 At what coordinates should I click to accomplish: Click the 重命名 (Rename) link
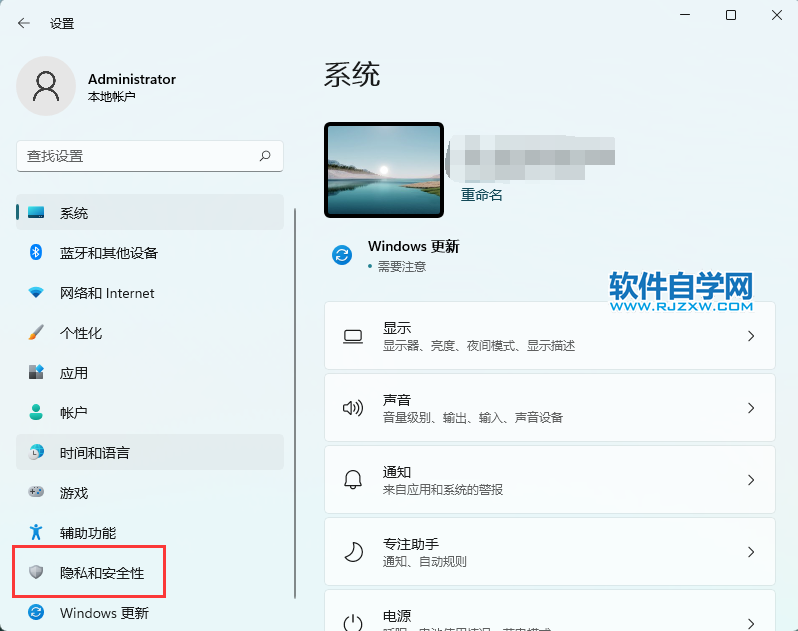(x=482, y=195)
